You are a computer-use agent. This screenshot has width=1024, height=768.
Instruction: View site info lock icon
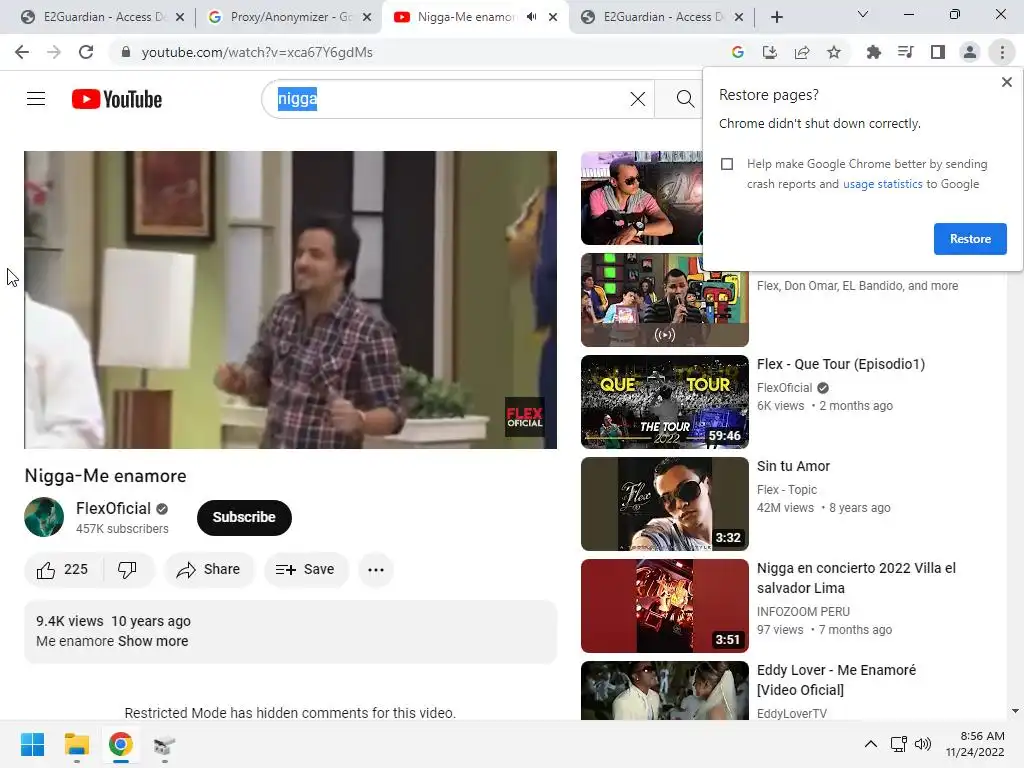point(126,52)
